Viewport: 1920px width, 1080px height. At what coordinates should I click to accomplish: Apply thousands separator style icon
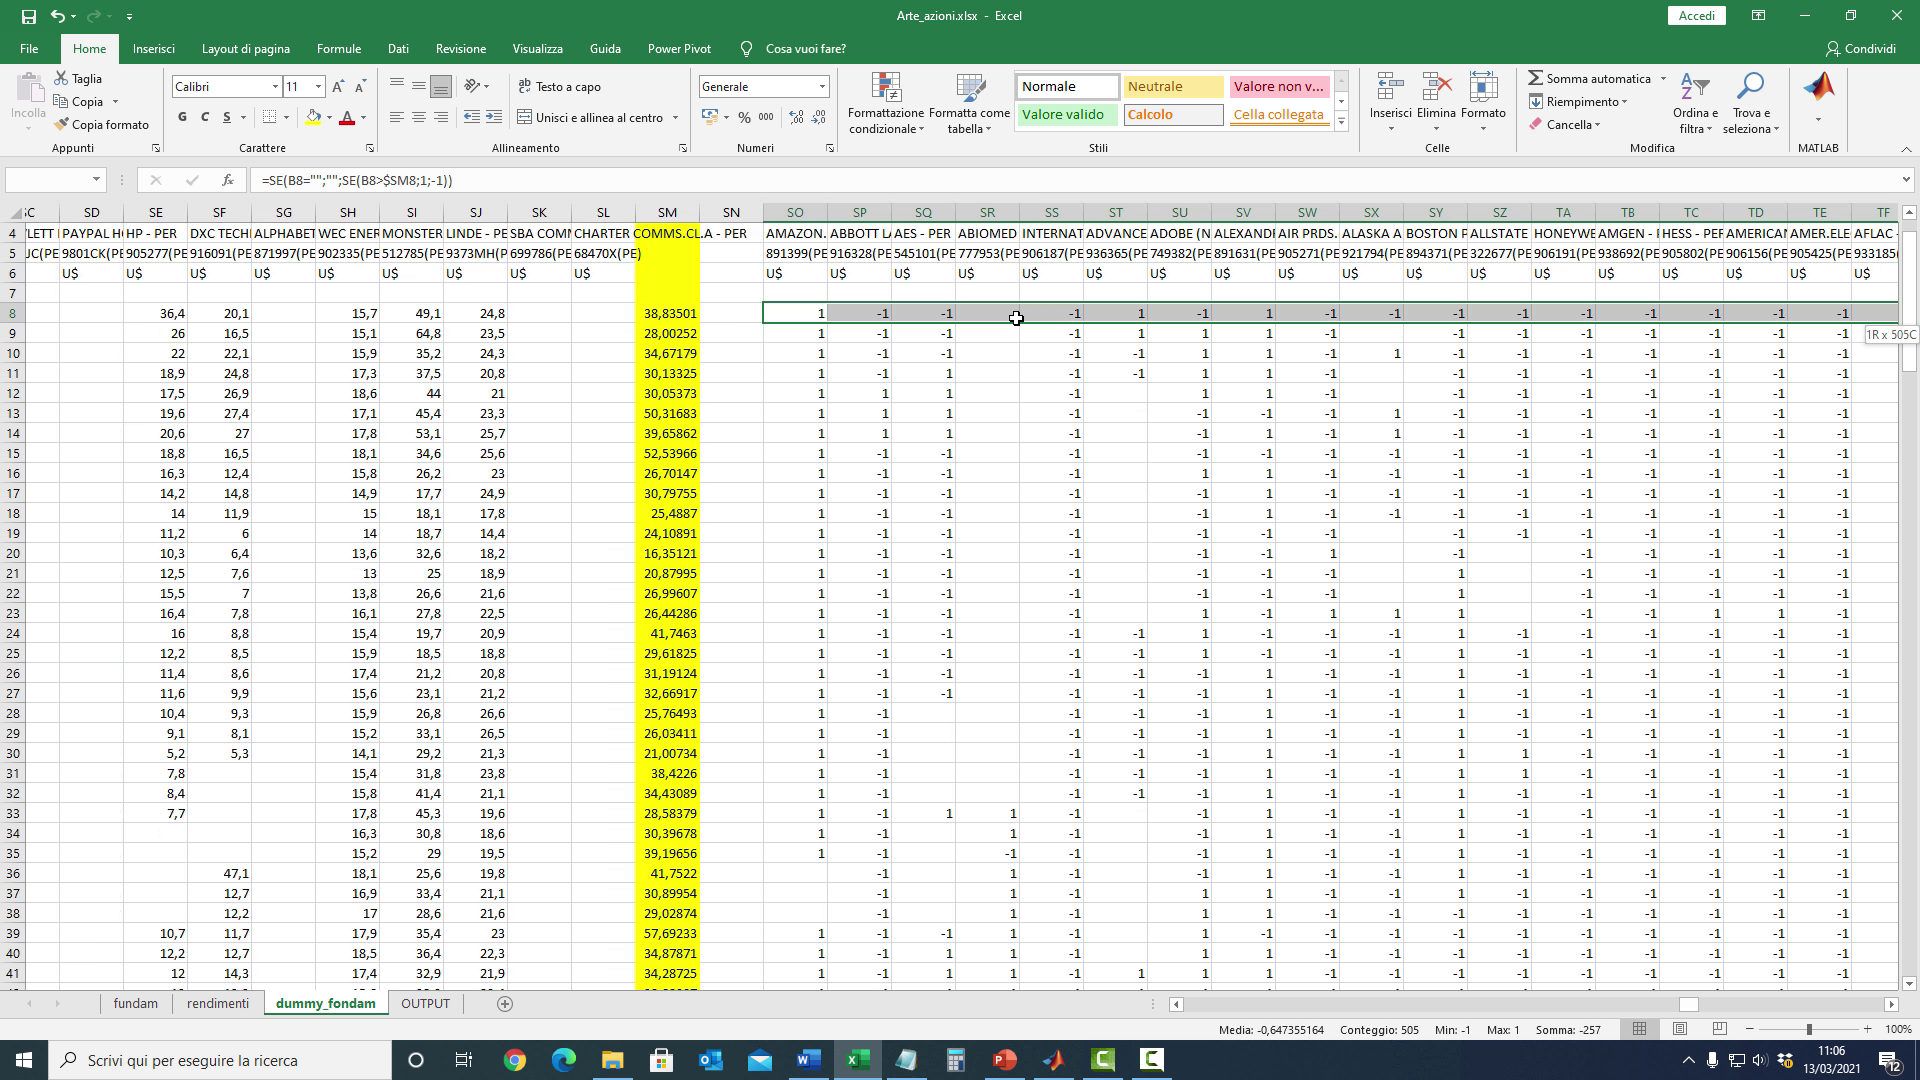(766, 118)
